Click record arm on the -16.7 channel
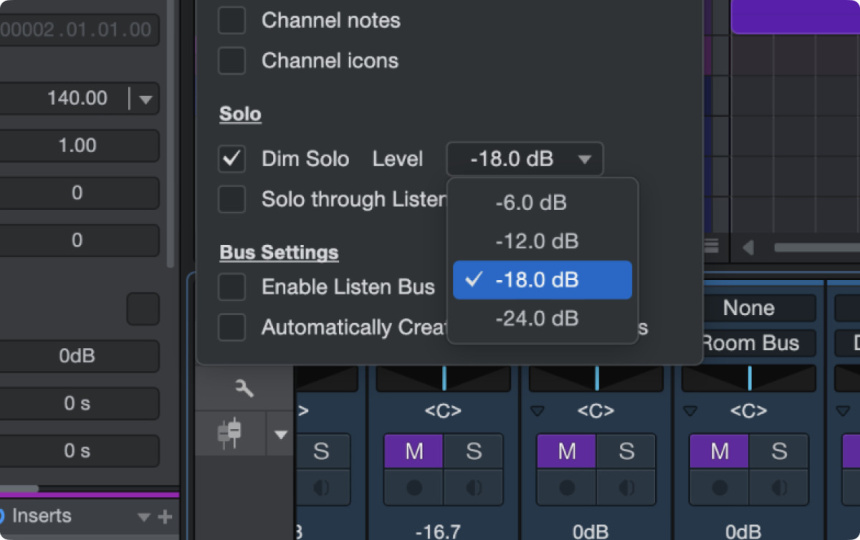860x540 pixels. tap(414, 487)
